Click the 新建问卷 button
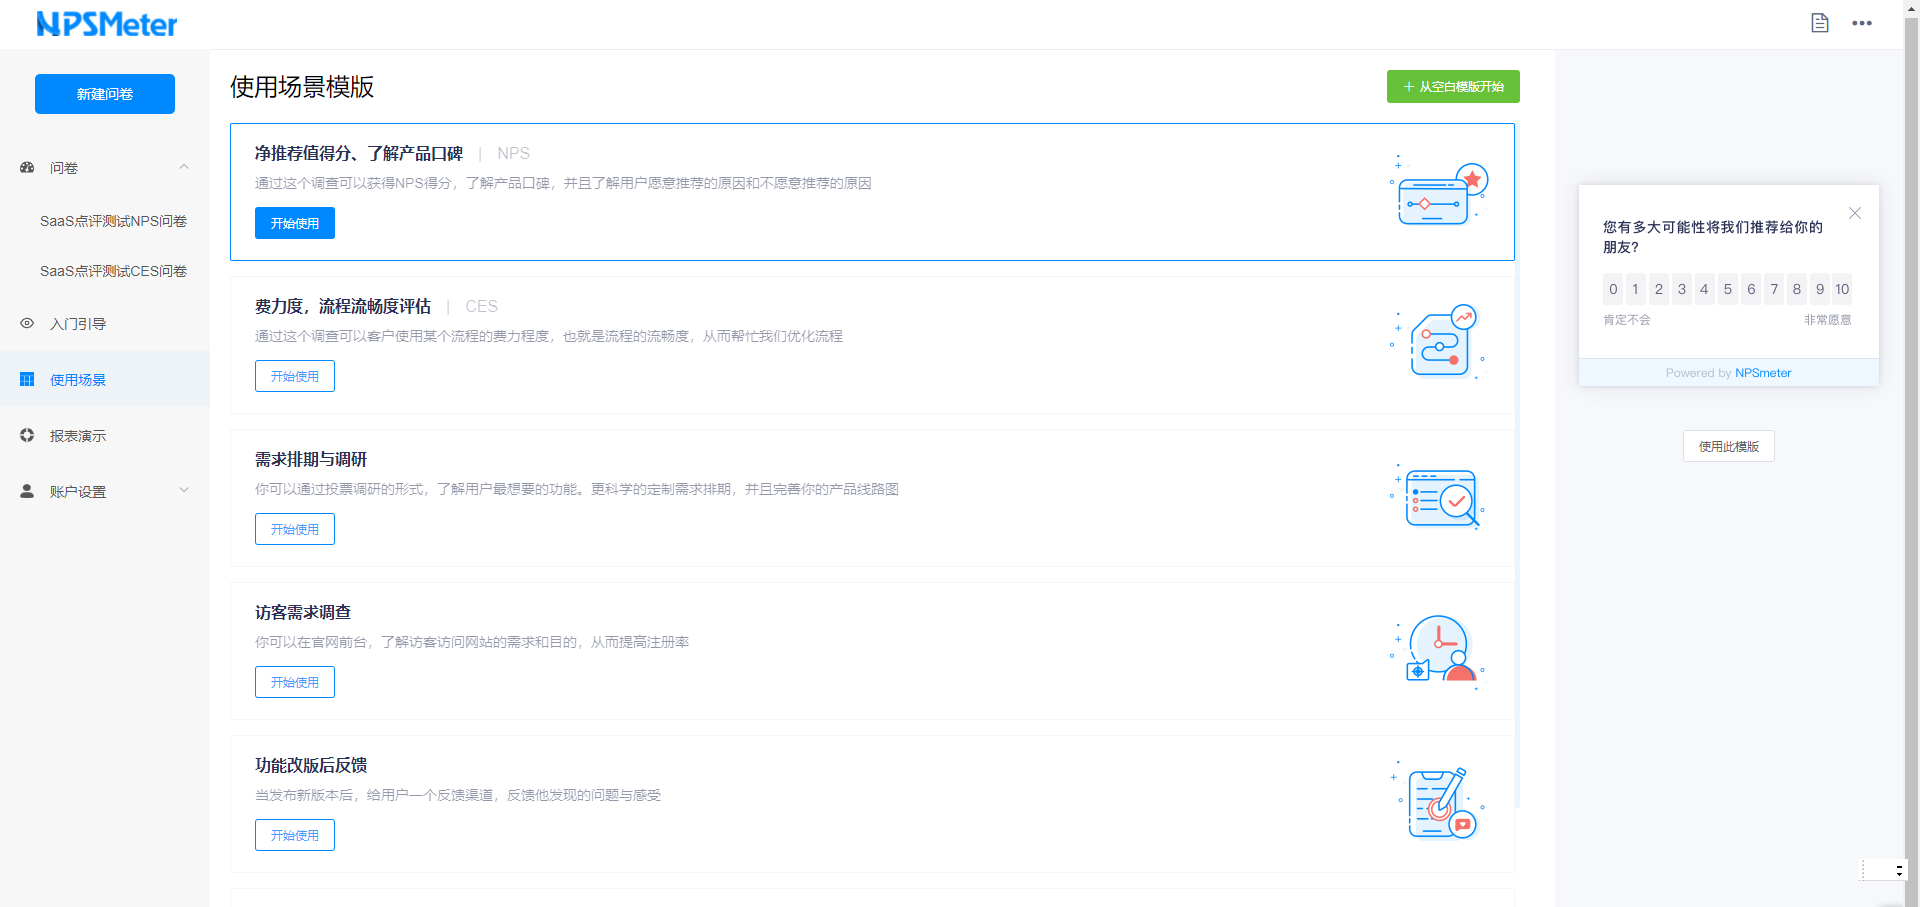 105,94
